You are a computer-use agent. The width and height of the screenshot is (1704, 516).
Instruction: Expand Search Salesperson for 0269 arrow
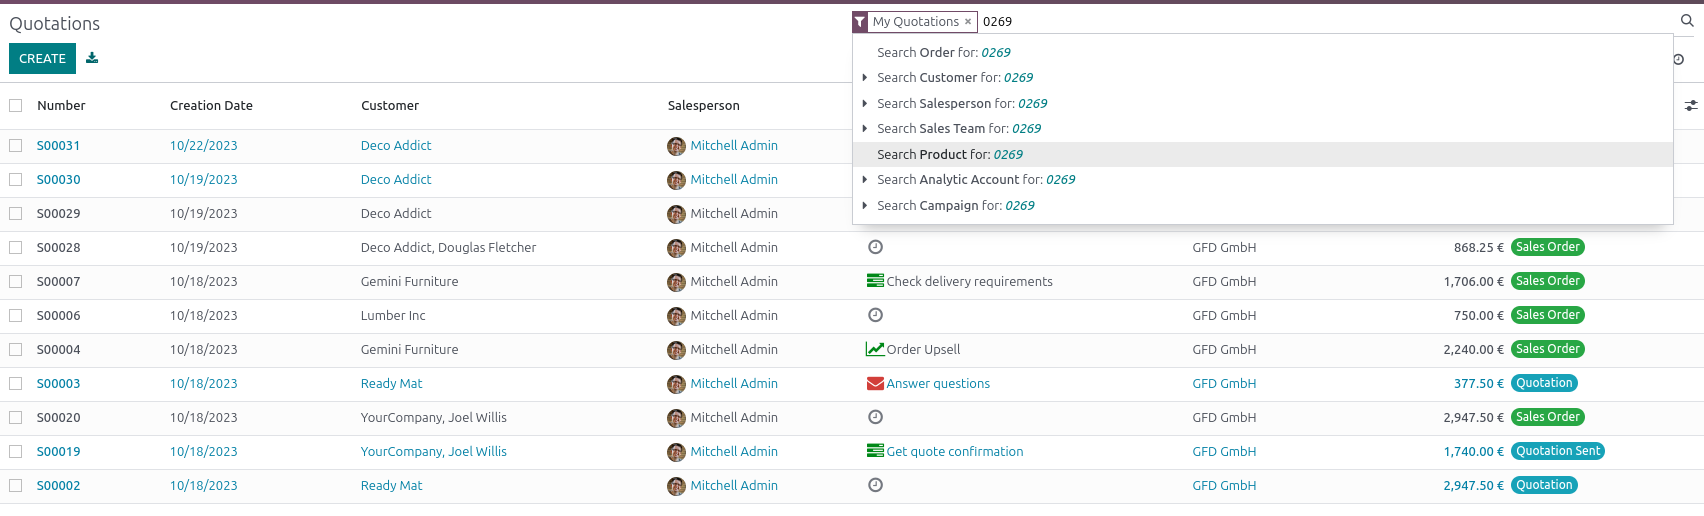point(865,103)
